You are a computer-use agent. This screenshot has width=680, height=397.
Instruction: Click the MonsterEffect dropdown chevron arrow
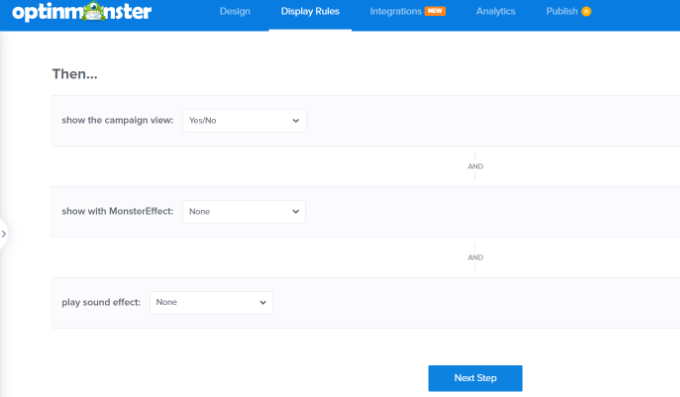296,212
